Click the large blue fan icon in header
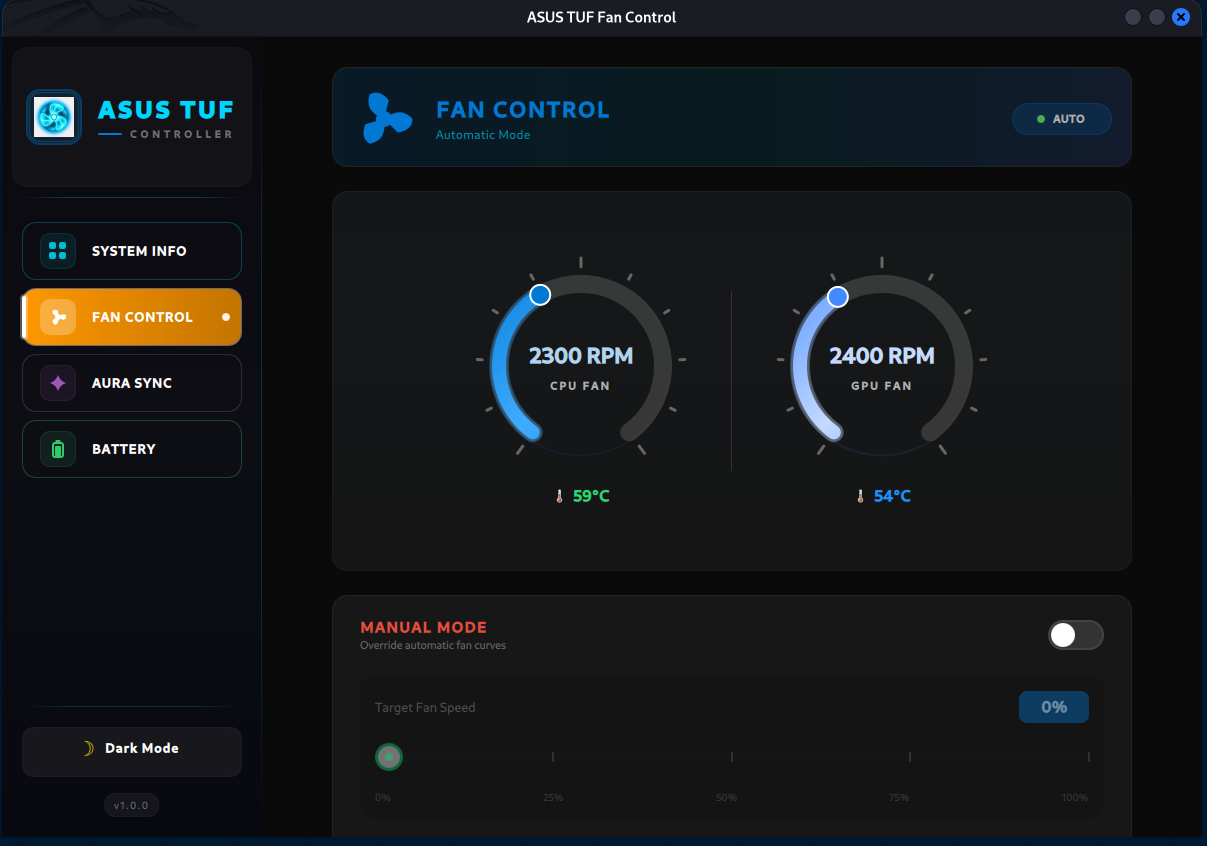This screenshot has height=846, width=1207. coord(387,118)
